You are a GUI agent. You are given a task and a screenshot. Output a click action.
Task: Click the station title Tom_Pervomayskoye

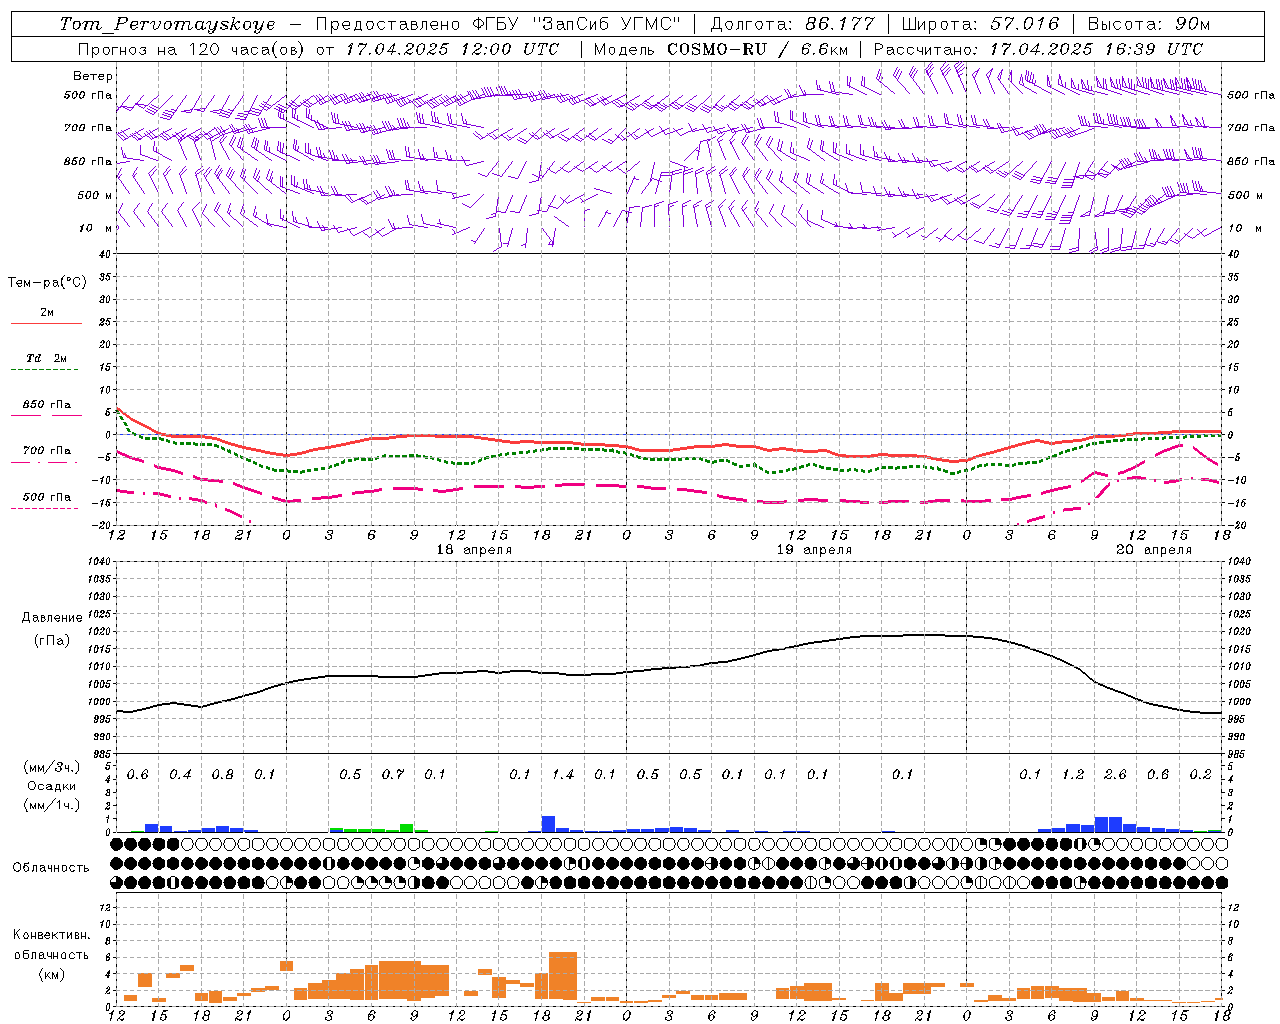click(x=167, y=24)
